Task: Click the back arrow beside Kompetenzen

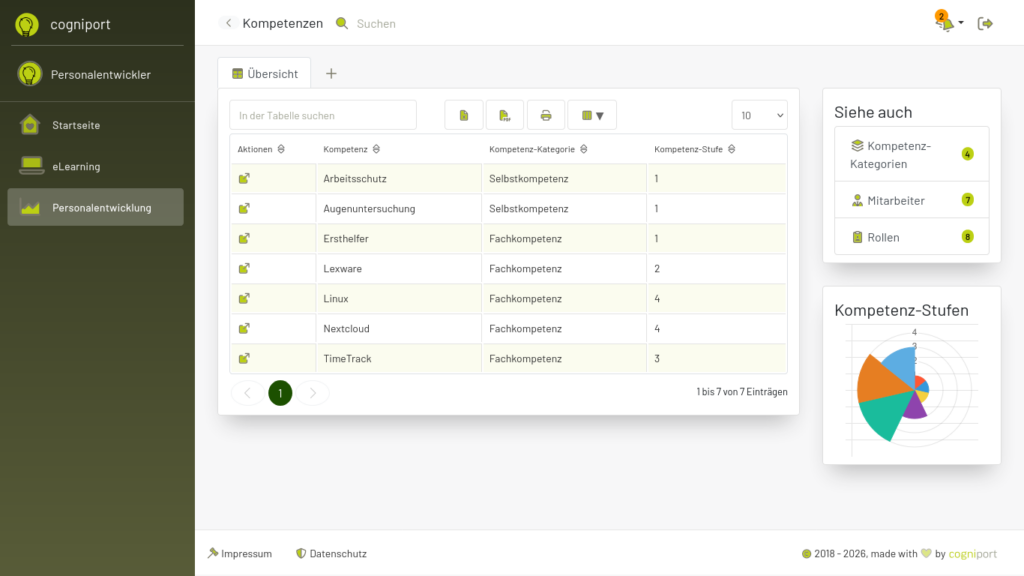Action: pyautogui.click(x=229, y=23)
